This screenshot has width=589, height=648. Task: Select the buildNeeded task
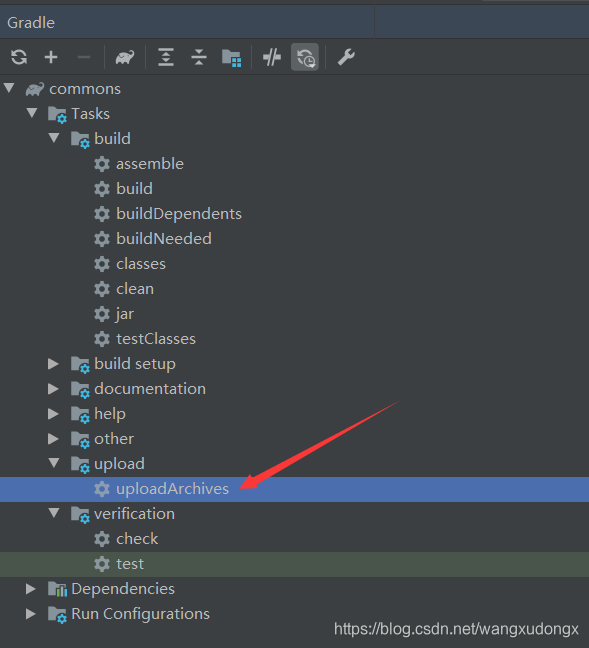tap(164, 239)
